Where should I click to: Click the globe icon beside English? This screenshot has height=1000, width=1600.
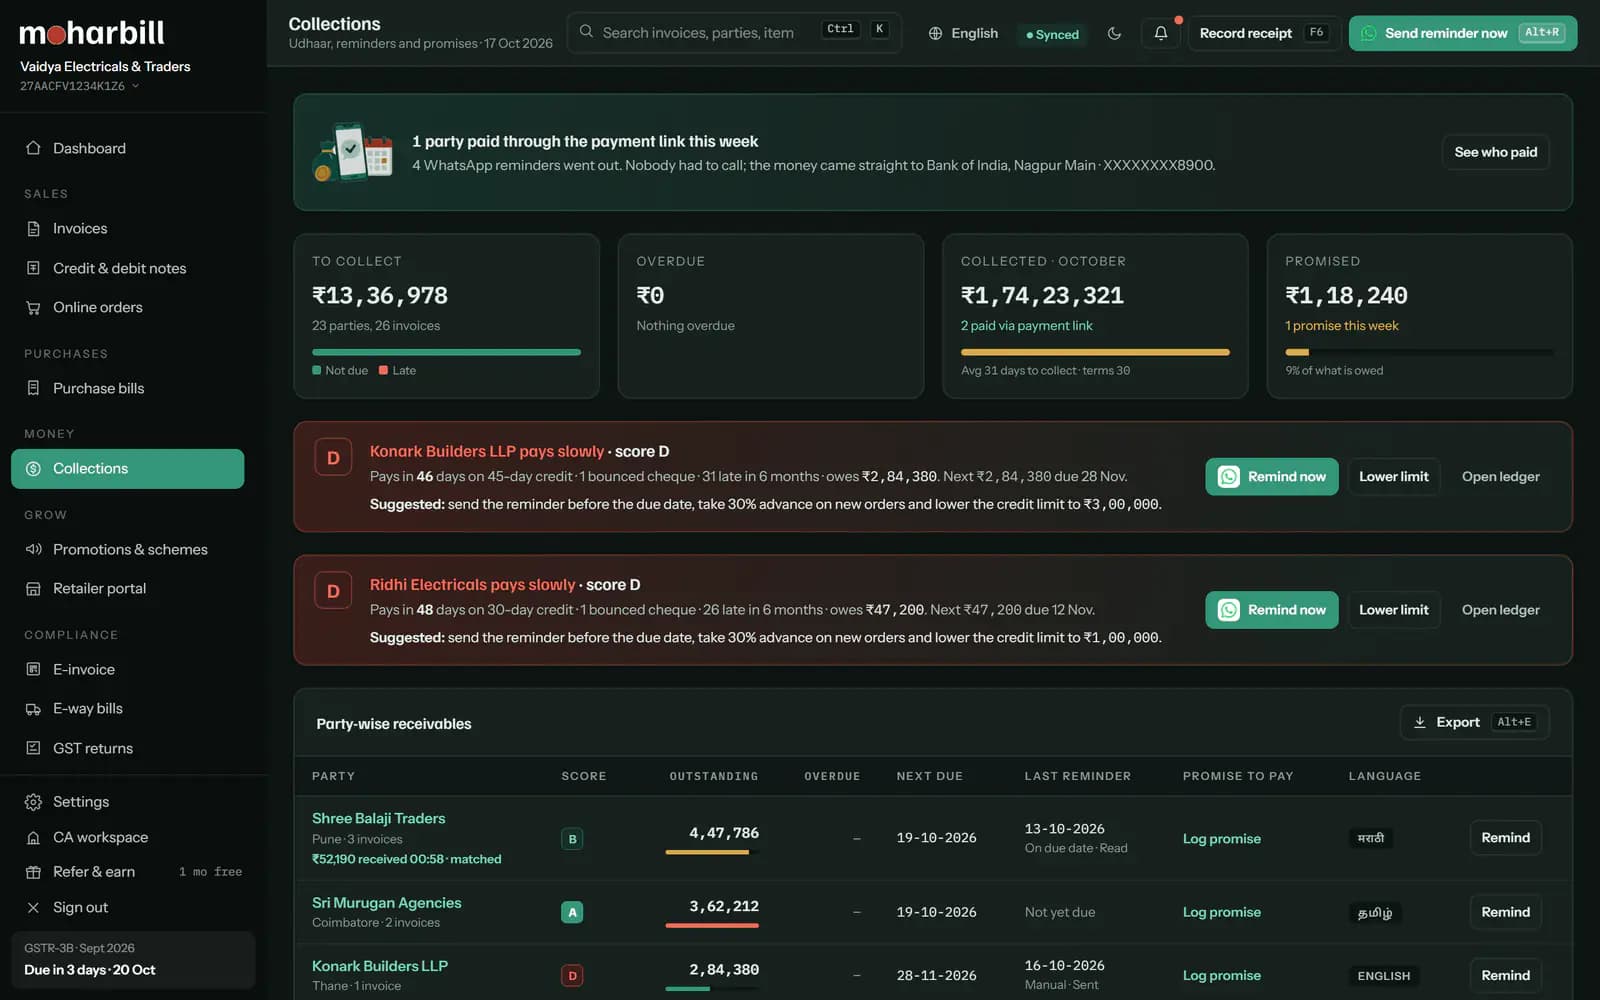coord(935,33)
